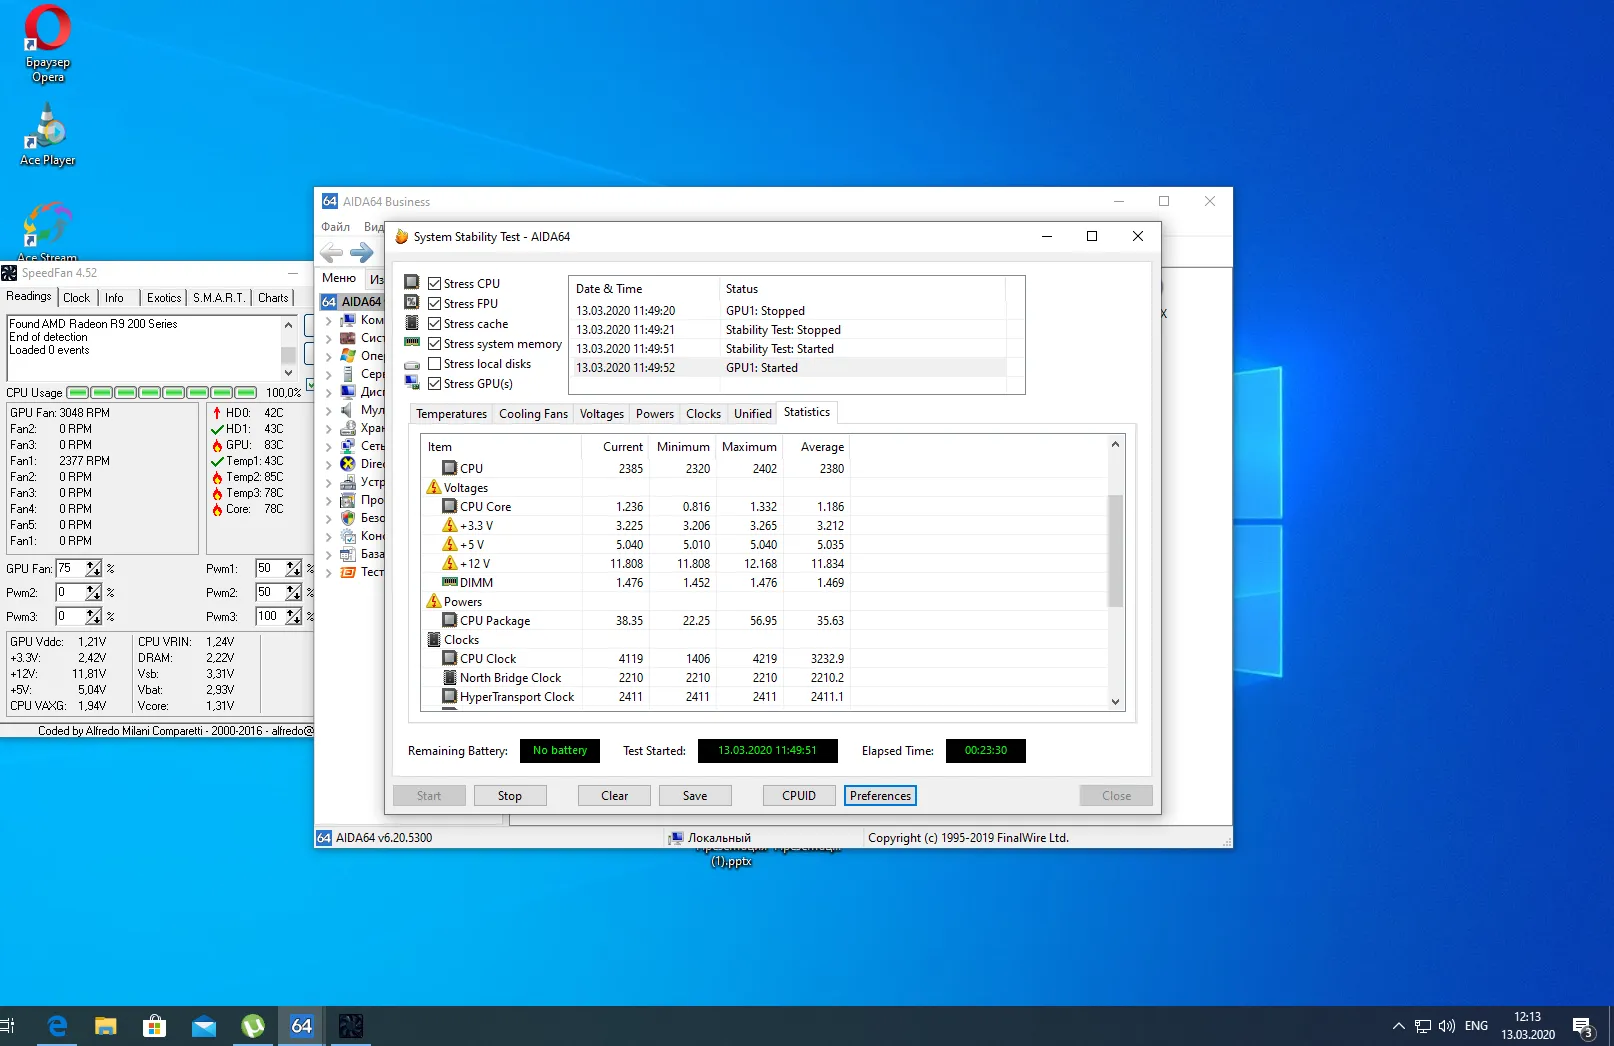Uncheck Stress GPU(s) option
Image resolution: width=1614 pixels, height=1046 pixels.
coord(435,384)
